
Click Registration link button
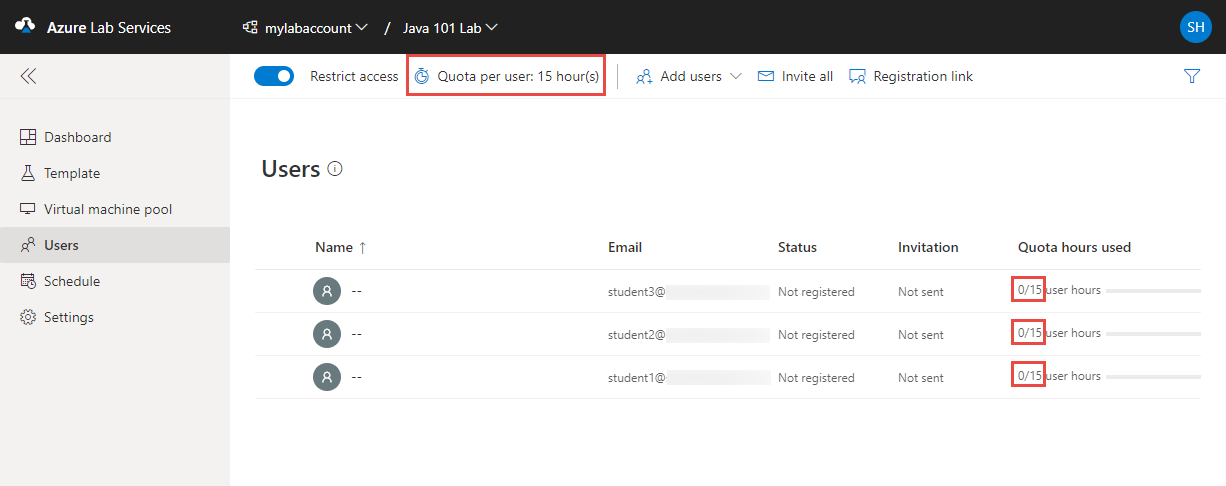click(911, 76)
